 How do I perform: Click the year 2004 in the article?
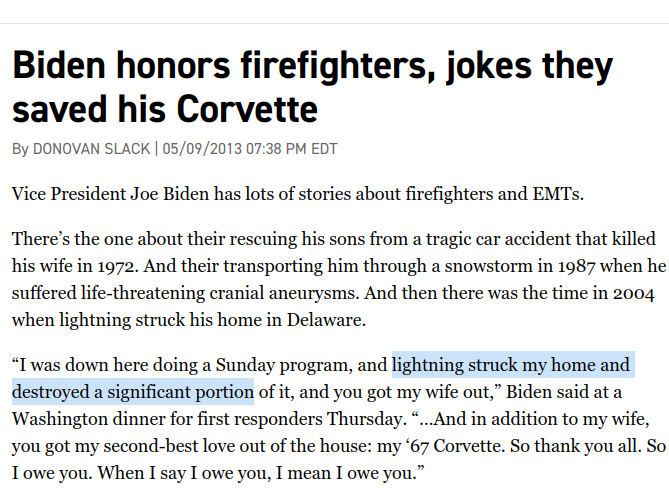coord(634,293)
